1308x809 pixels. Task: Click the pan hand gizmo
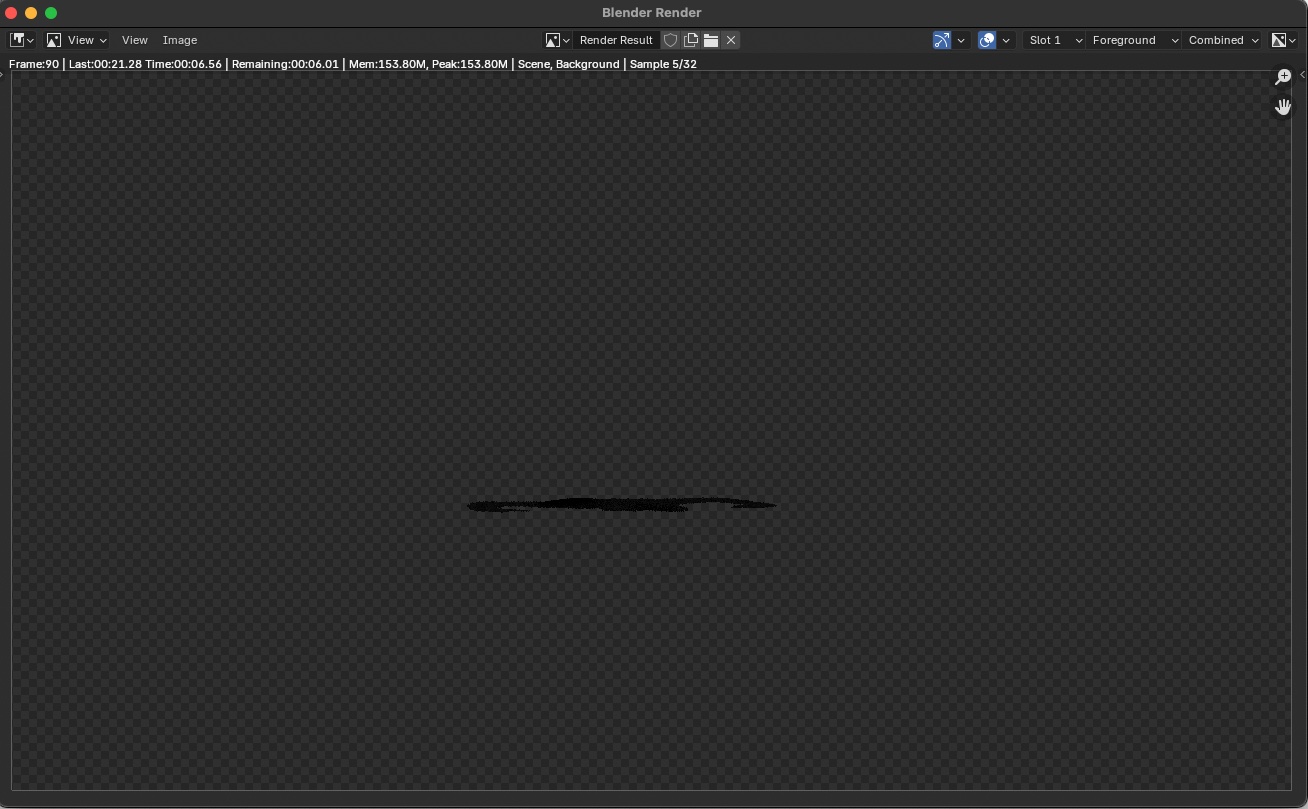pyautogui.click(x=1283, y=106)
